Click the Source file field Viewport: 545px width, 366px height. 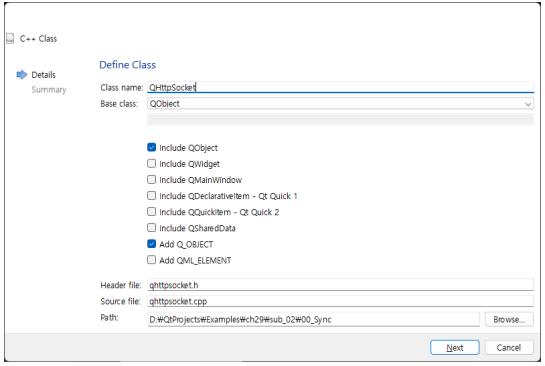[340, 301]
